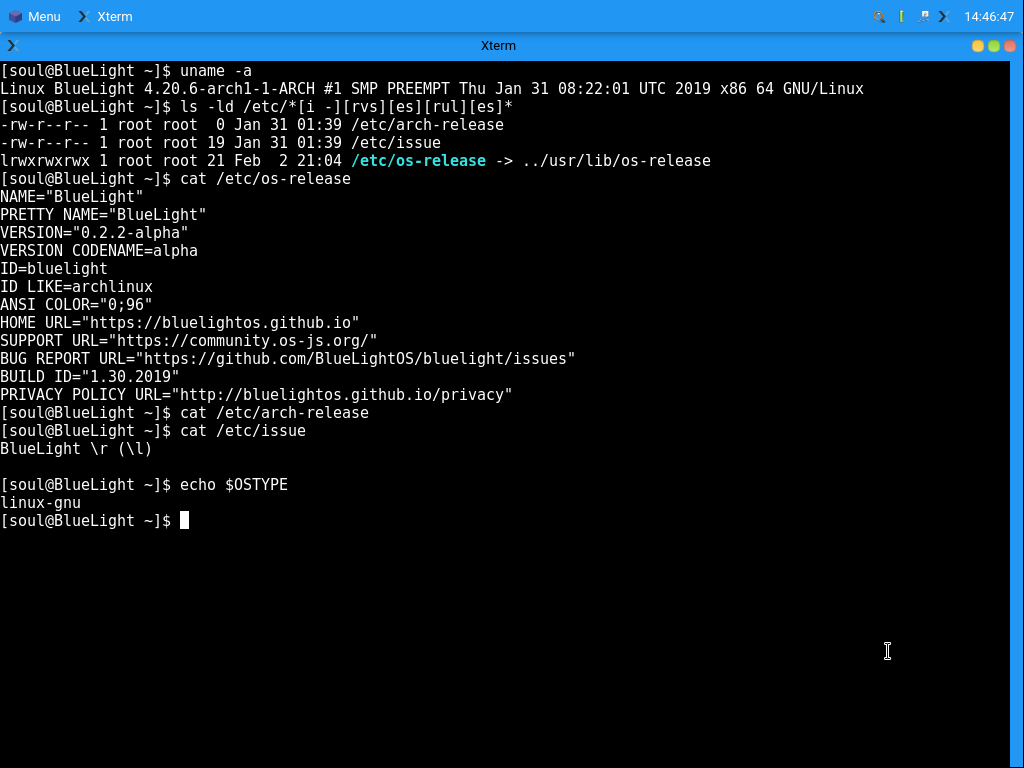The image size is (1024, 768).
Task: Click the green battery tray icon
Action: click(x=901, y=16)
